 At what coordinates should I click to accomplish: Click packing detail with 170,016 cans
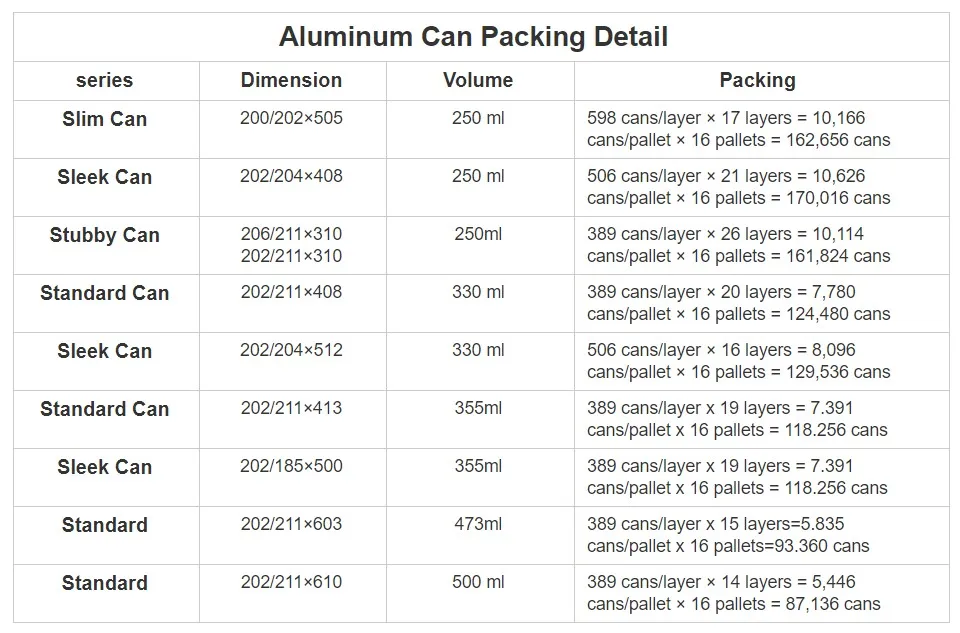(x=738, y=187)
